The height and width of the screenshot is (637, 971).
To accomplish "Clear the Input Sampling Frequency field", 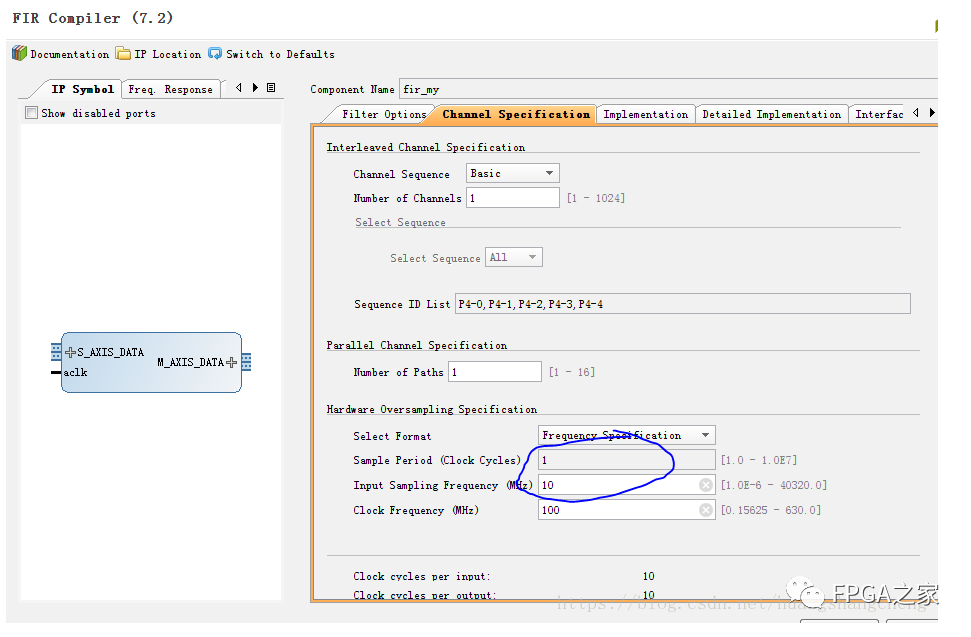I will [705, 485].
